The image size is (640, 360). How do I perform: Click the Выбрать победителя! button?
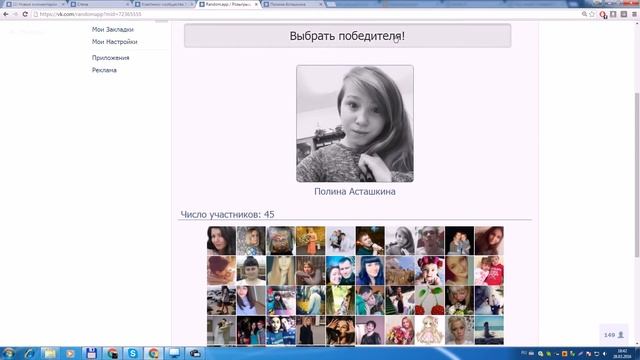coord(347,36)
